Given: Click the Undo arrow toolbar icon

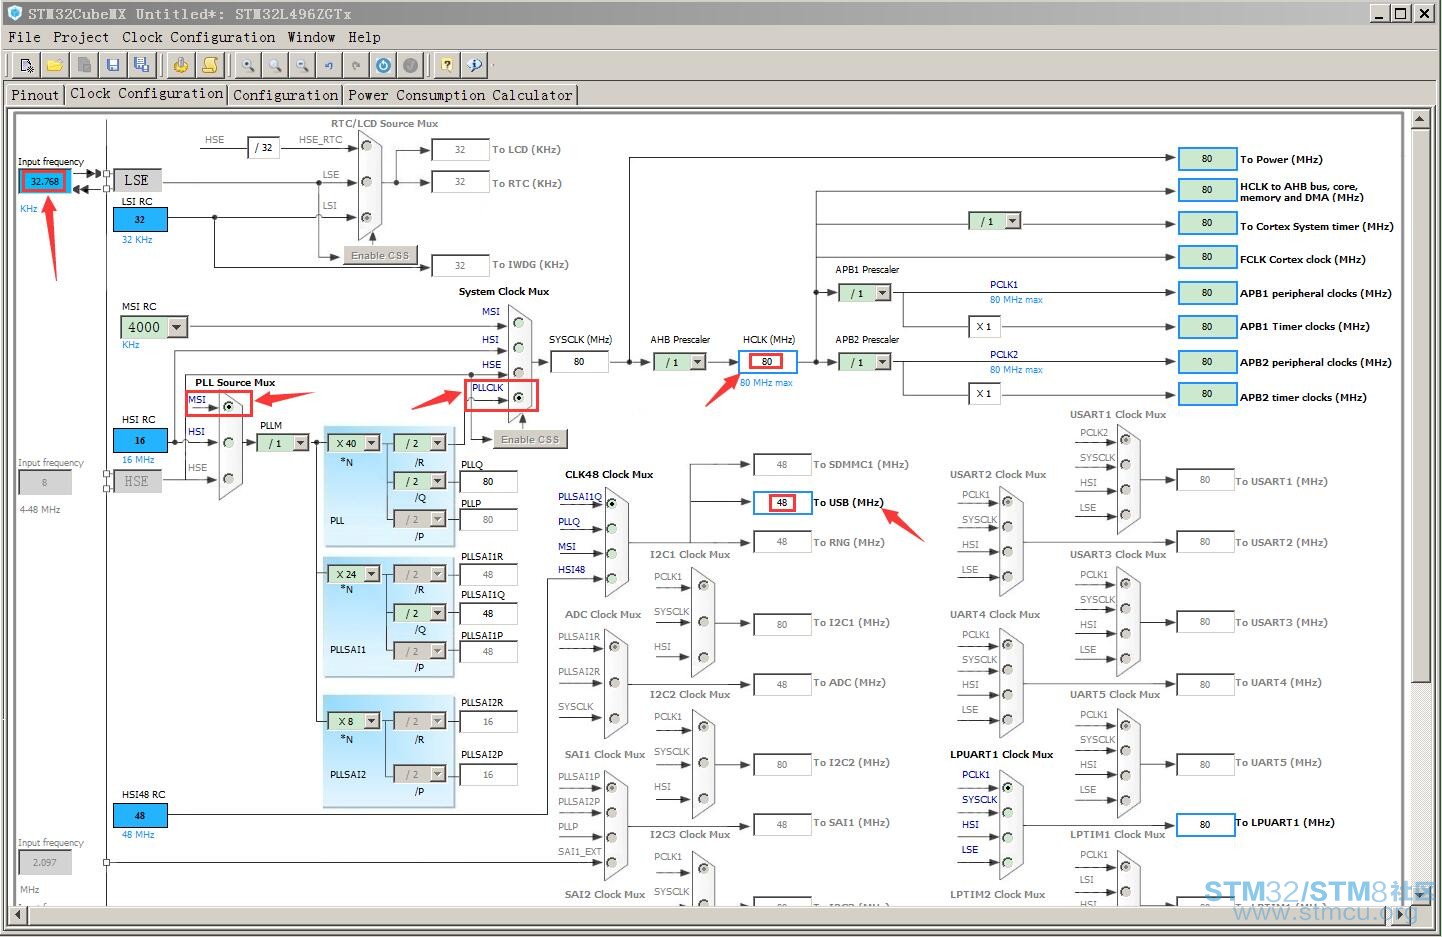Looking at the screenshot, I should pos(329,66).
